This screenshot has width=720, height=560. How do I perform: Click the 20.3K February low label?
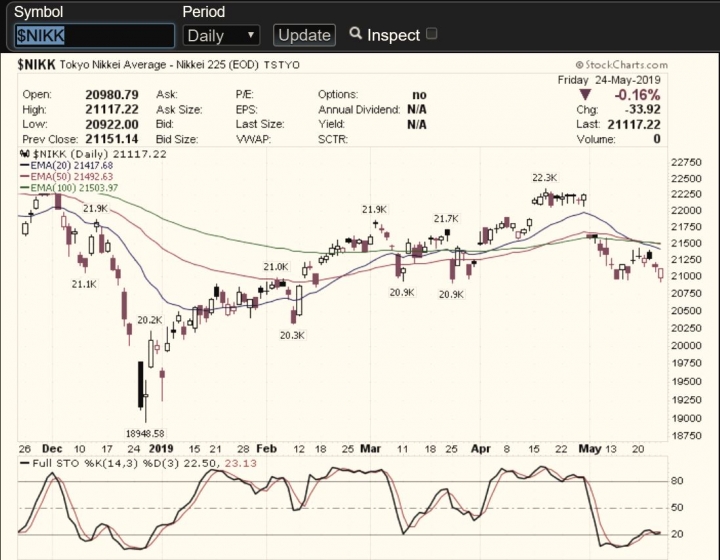coord(292,336)
